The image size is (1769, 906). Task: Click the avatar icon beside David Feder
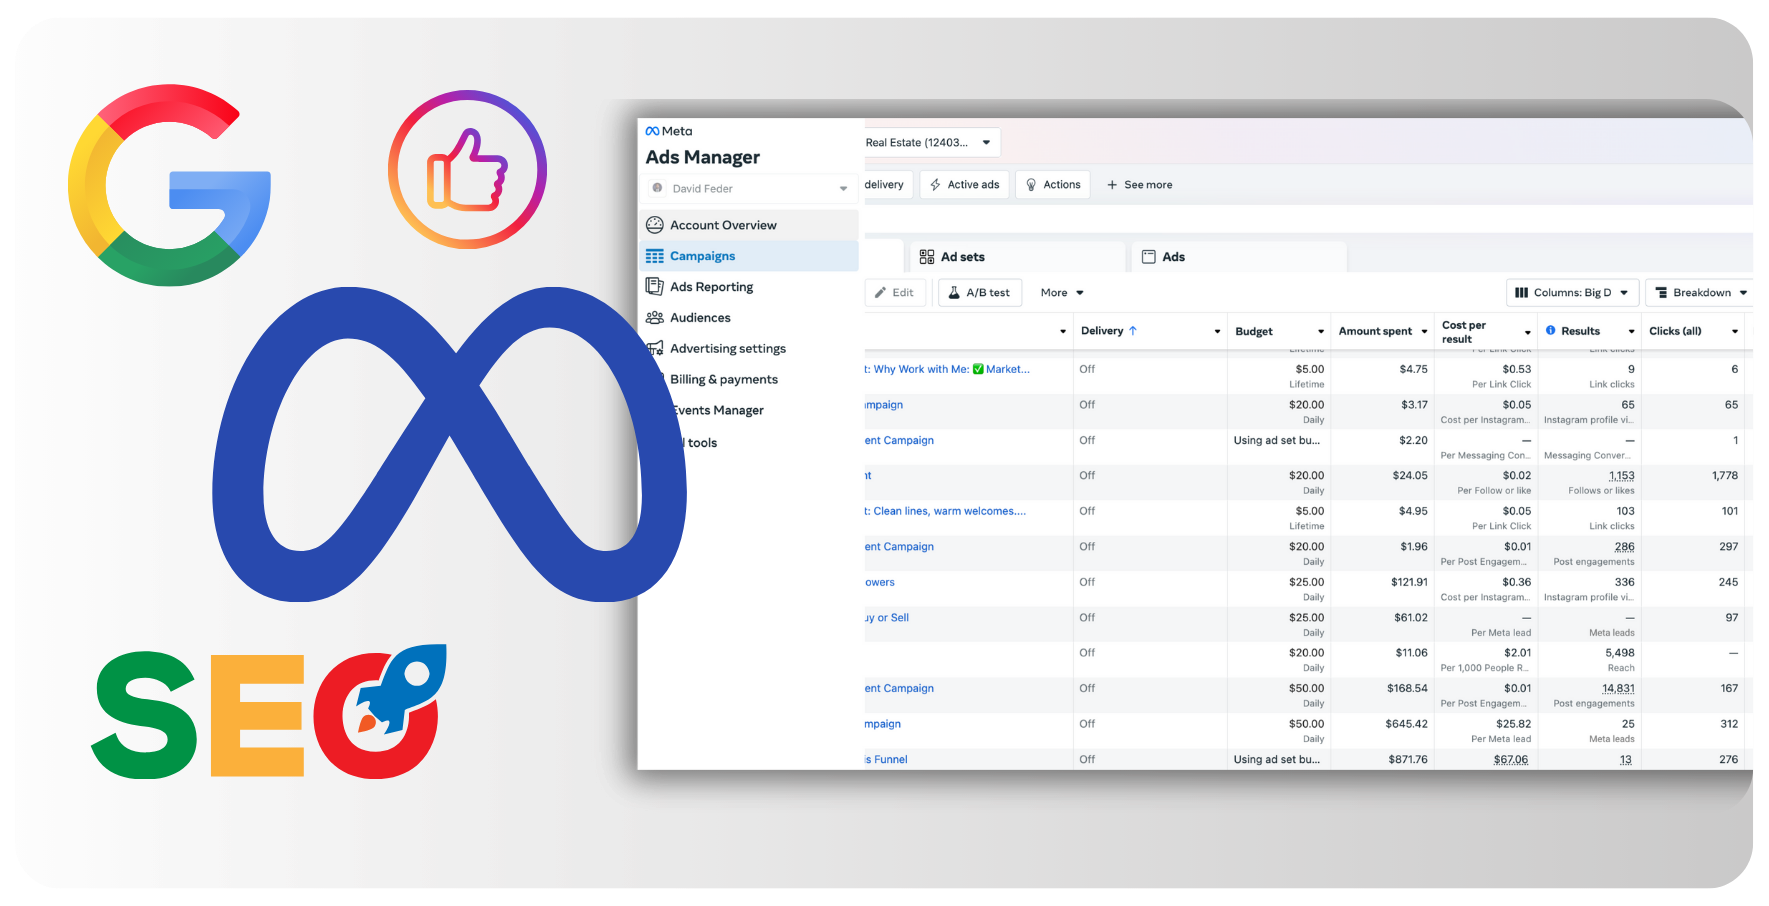(x=657, y=188)
